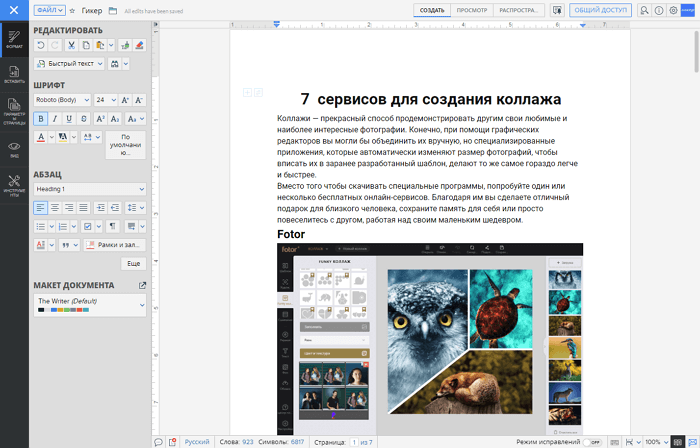700x448 pixels.
Task: Open the font size 24 dropdown
Action: (106, 100)
